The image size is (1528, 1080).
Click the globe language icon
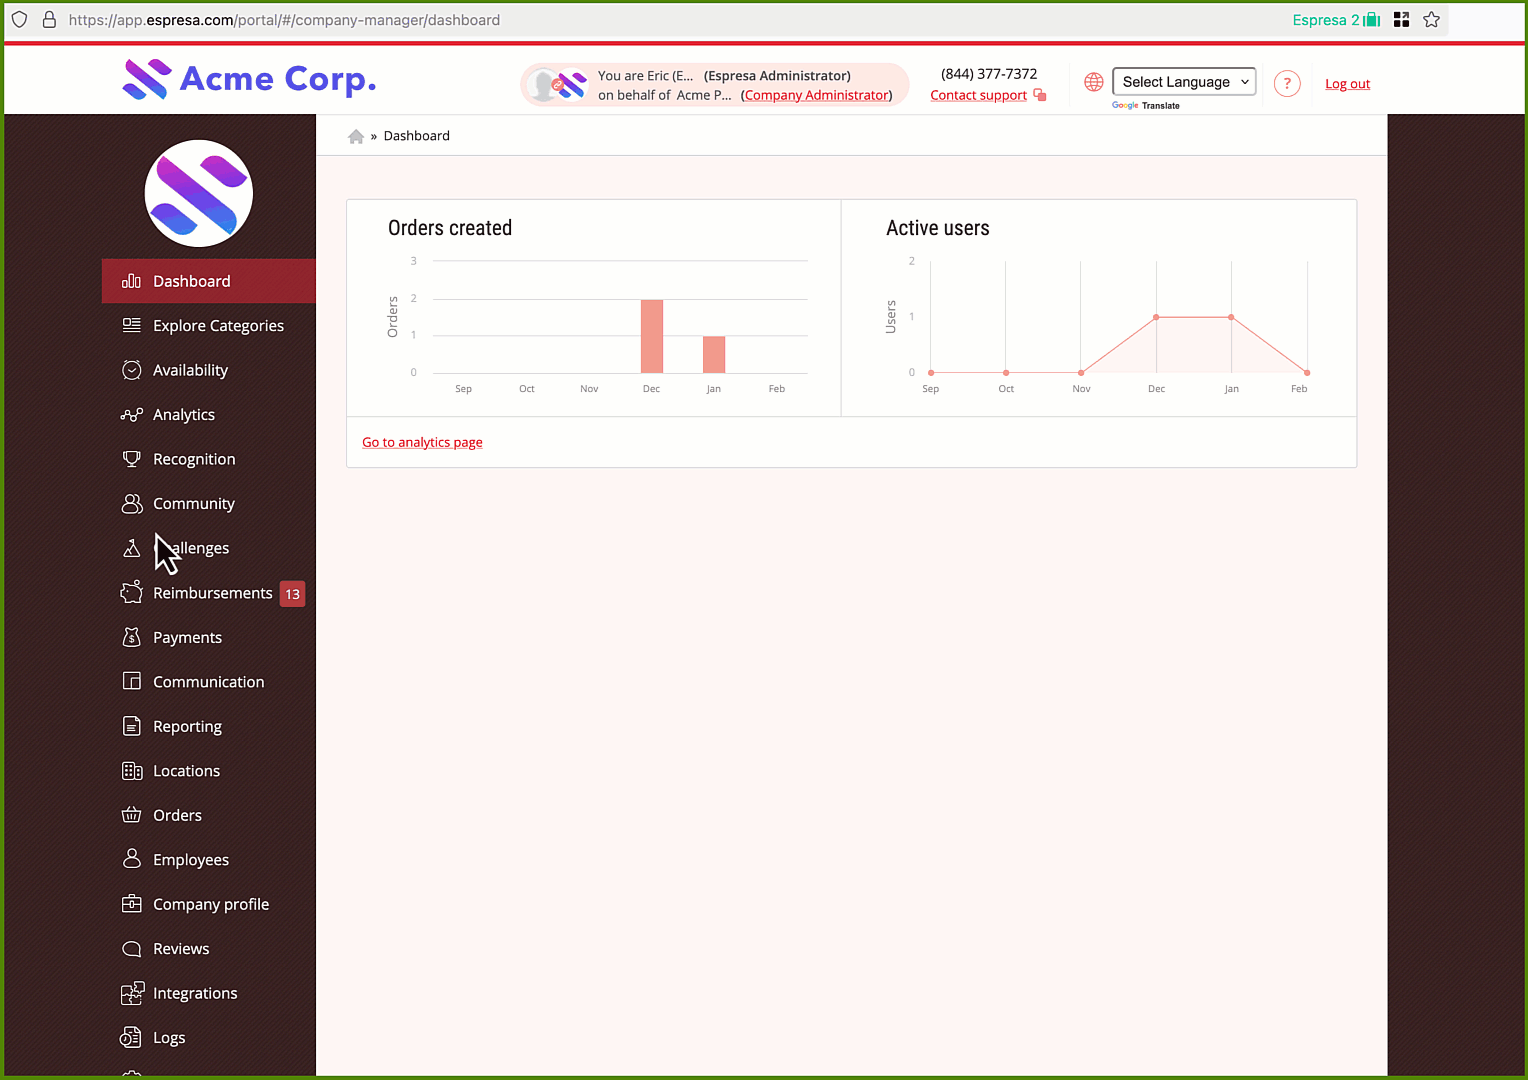[x=1094, y=82]
